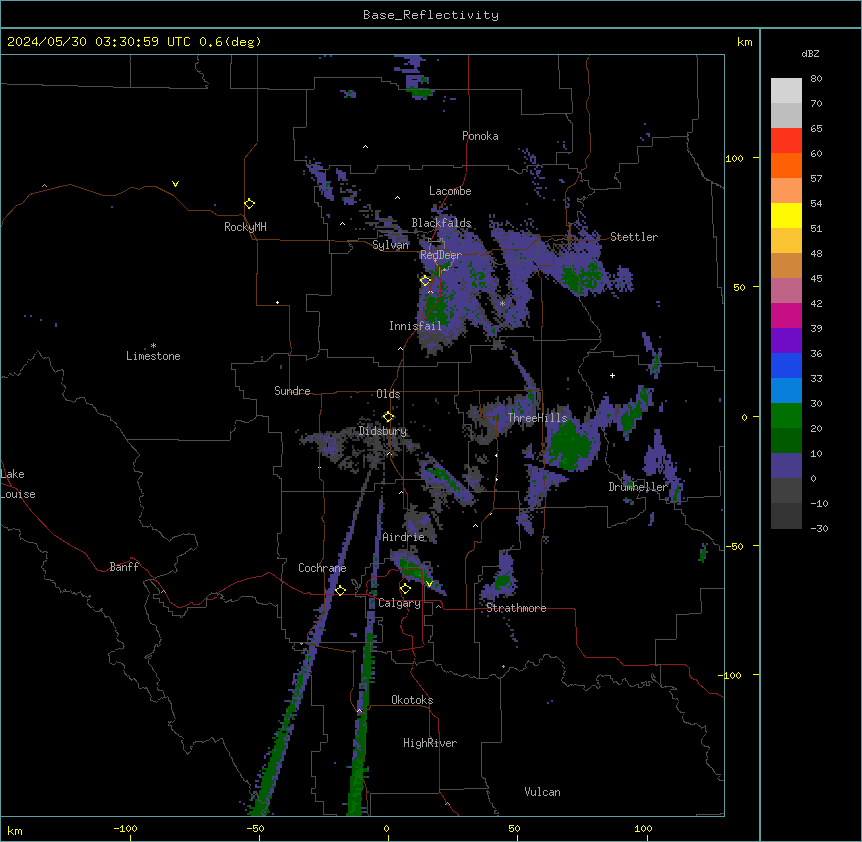Click the yellow diamond marker near RockyMH

pos(250,204)
